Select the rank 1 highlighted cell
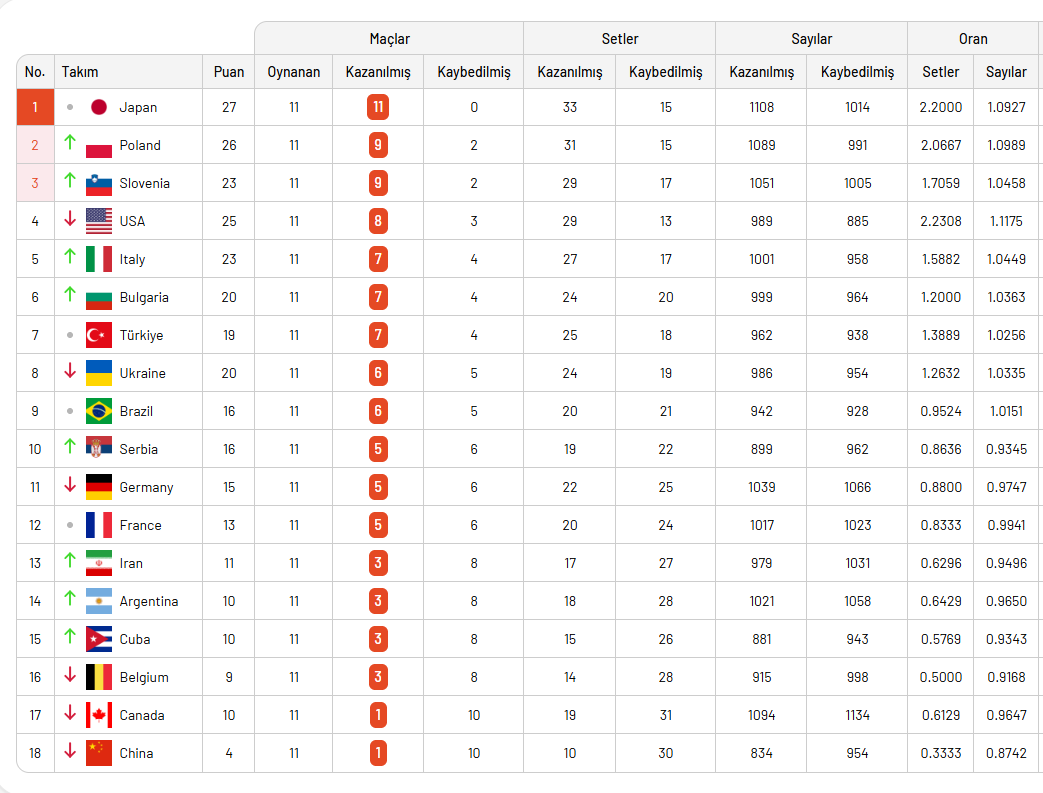This screenshot has width=1043, height=793. [35, 107]
